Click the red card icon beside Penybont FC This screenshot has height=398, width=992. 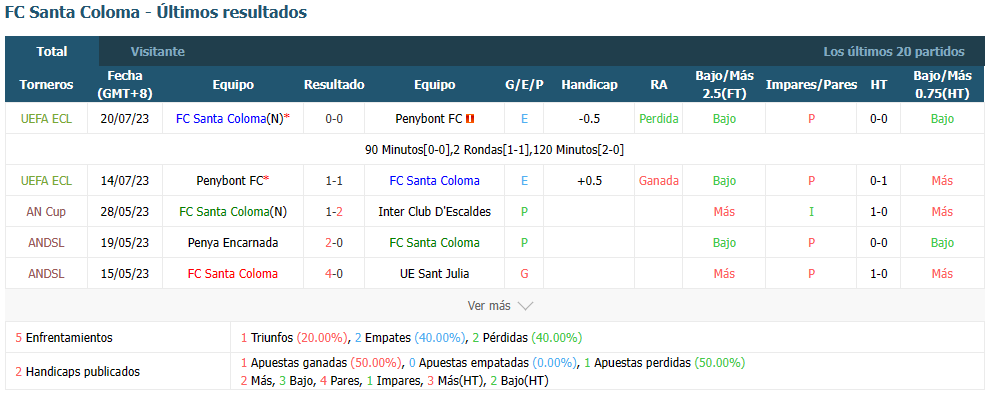470,118
